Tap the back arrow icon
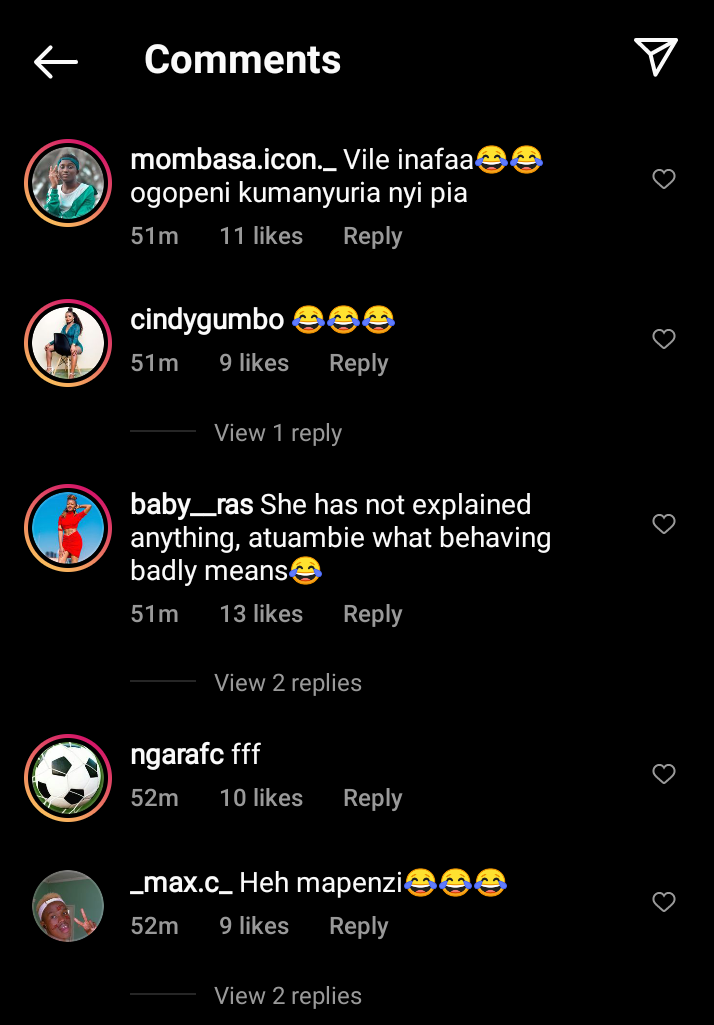 pyautogui.click(x=56, y=62)
